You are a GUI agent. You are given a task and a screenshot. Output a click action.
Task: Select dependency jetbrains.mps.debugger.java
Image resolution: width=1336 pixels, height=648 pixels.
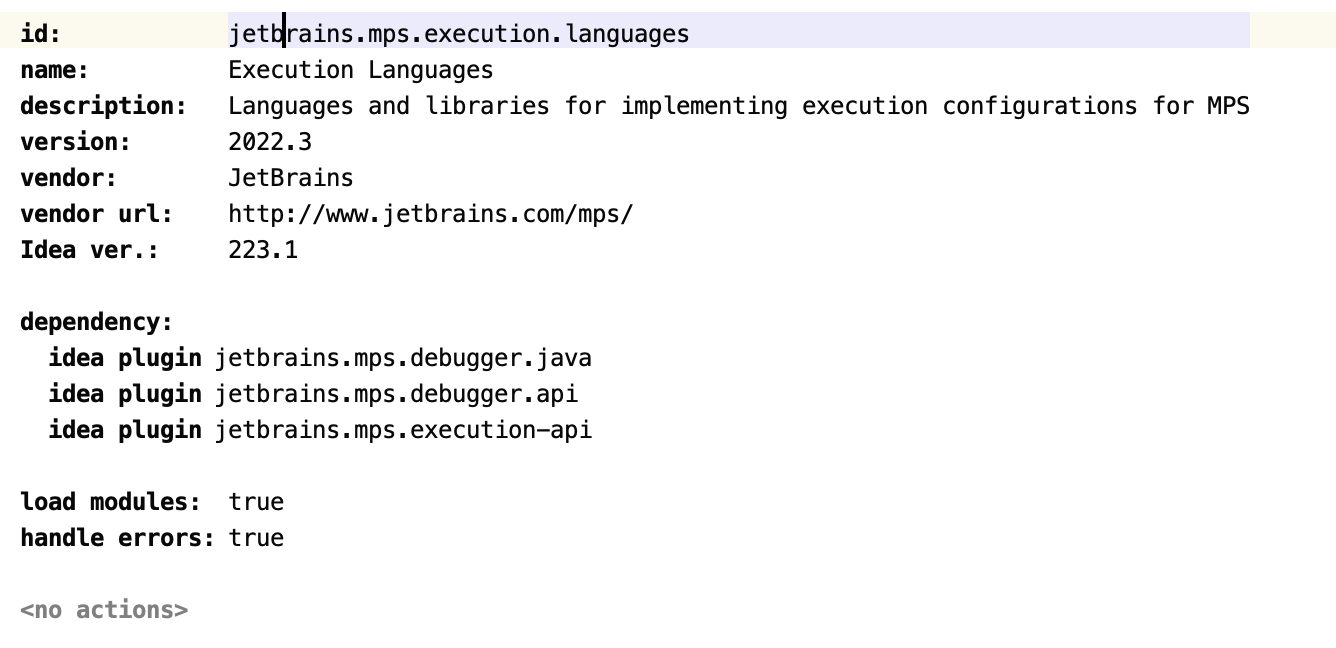coord(403,358)
